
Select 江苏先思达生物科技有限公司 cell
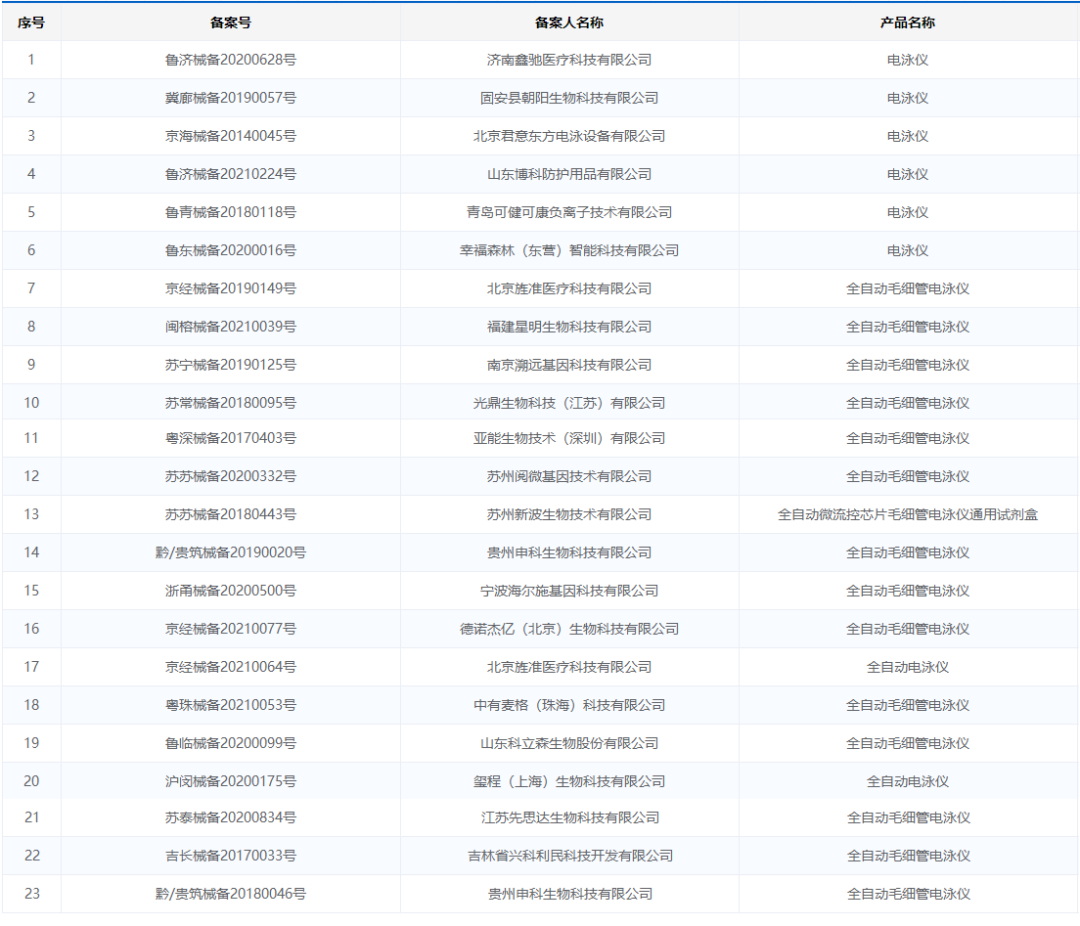click(x=570, y=817)
